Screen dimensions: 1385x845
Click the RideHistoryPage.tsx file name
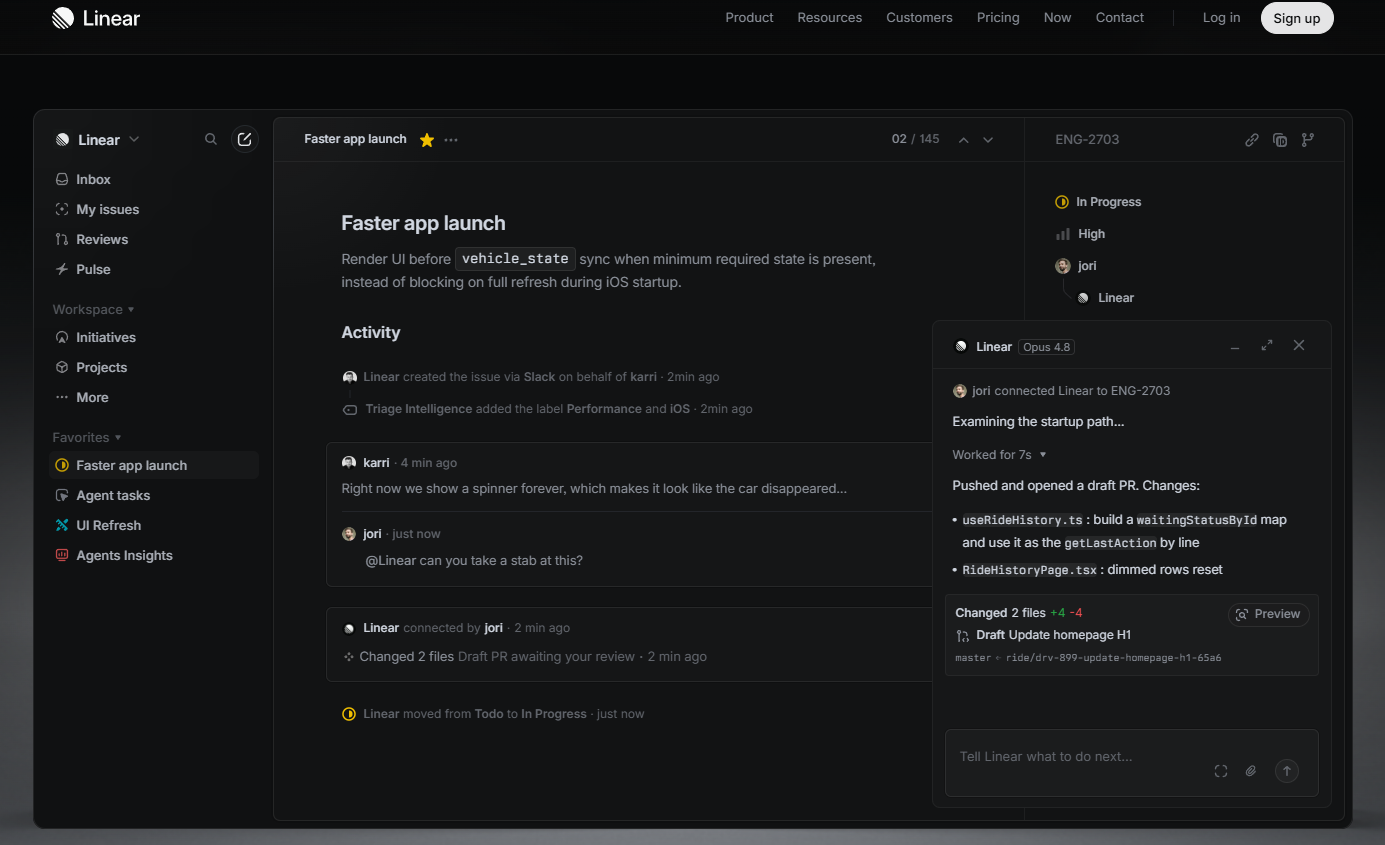(1029, 570)
